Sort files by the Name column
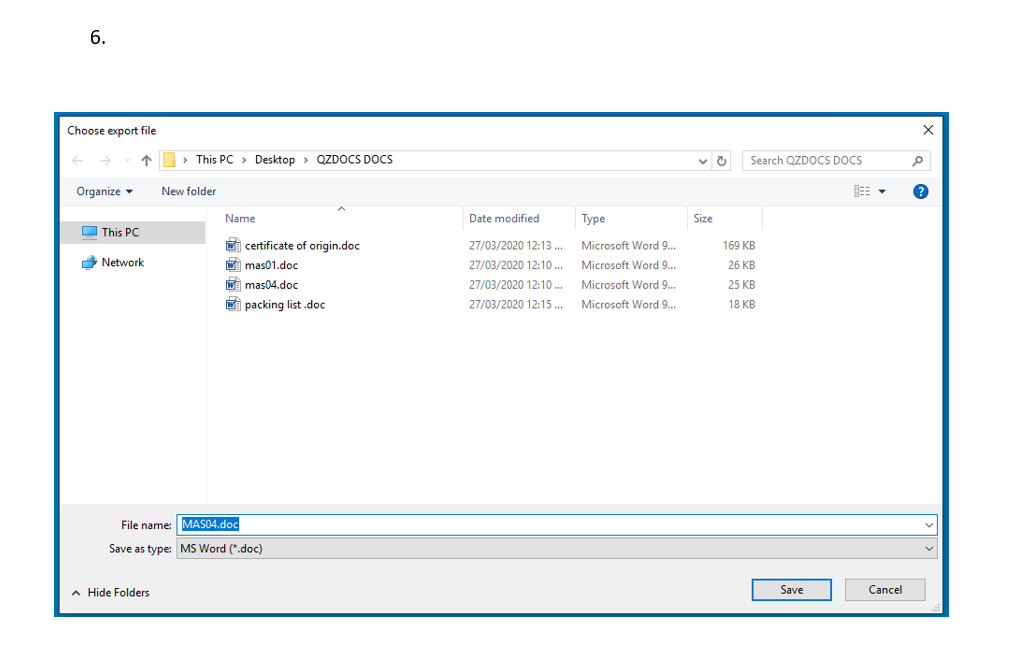The height and width of the screenshot is (658, 1036). 240,219
